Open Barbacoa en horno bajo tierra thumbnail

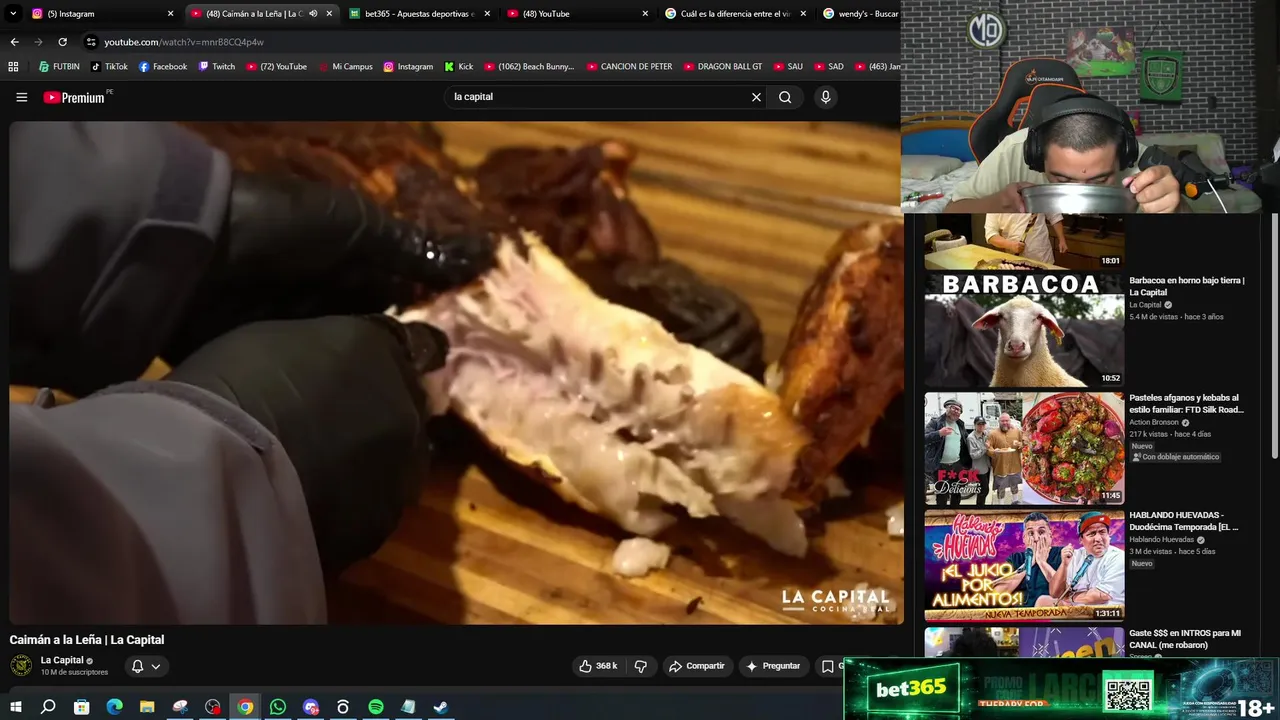point(1024,330)
